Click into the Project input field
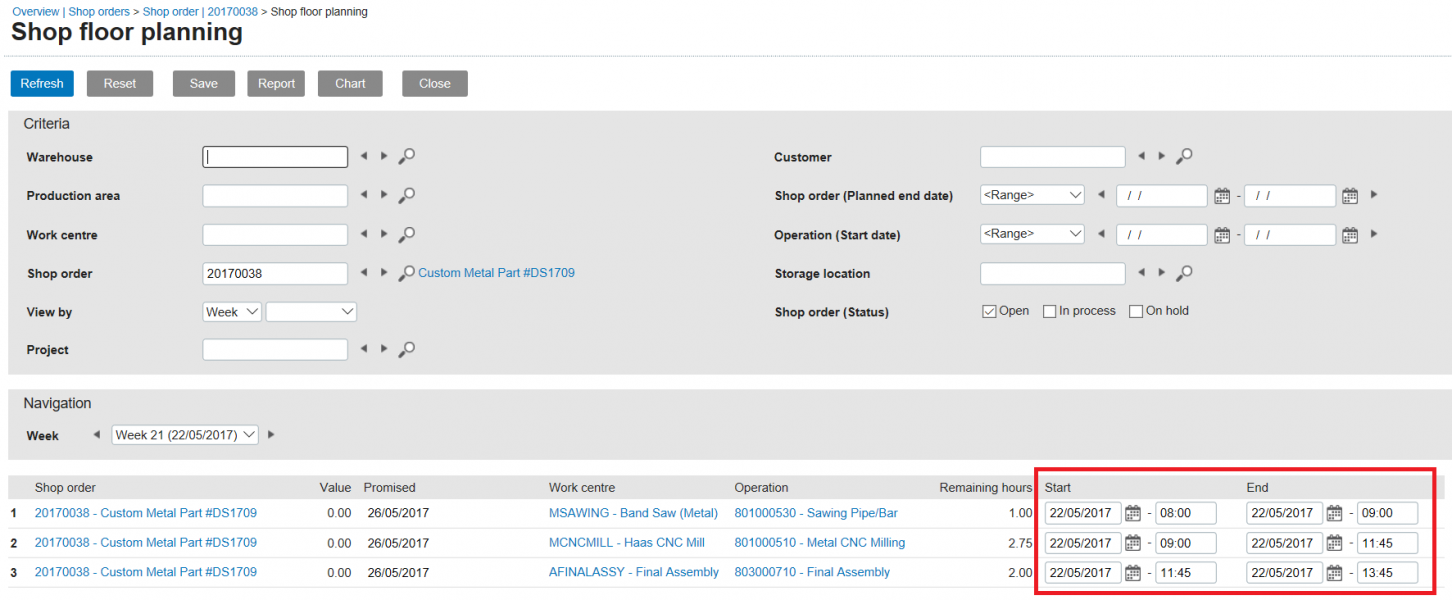1452x600 pixels. pyautogui.click(x=275, y=350)
